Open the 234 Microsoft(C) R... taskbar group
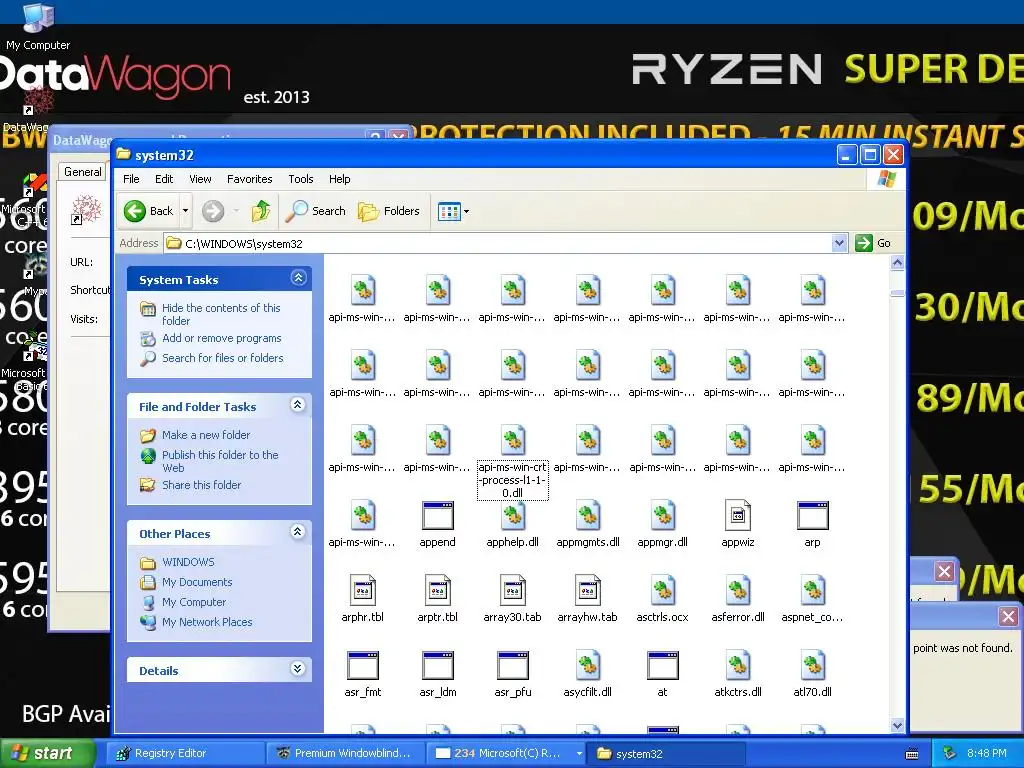 click(x=506, y=753)
